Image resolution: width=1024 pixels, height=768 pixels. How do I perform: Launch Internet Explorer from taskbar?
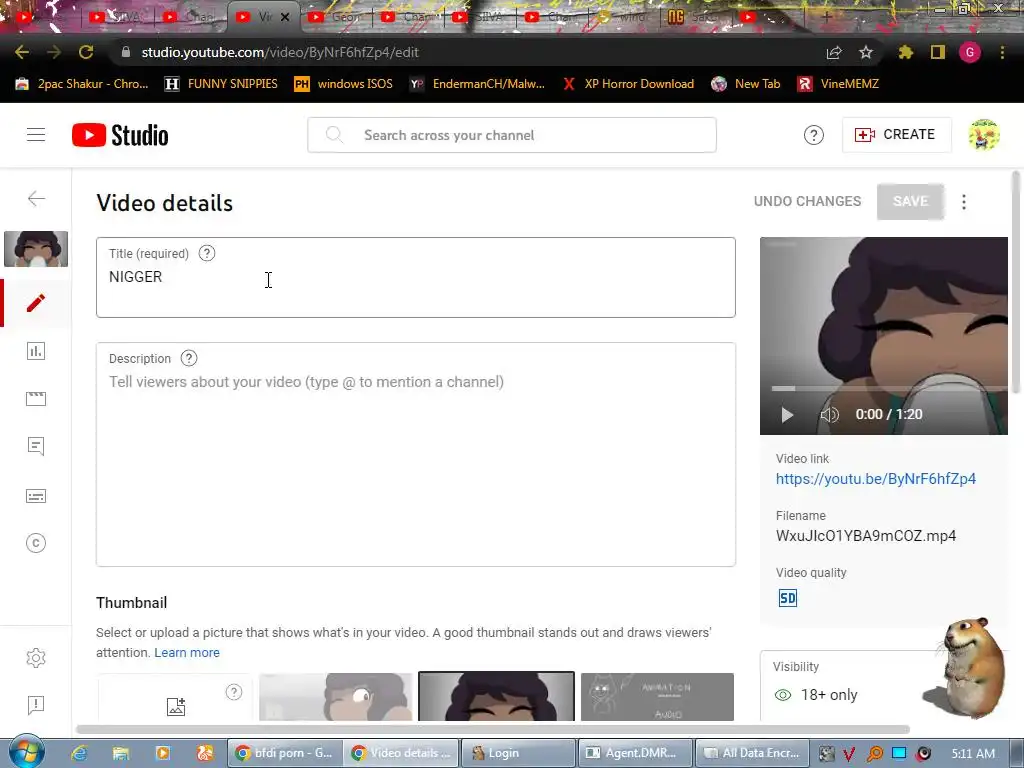tap(79, 753)
